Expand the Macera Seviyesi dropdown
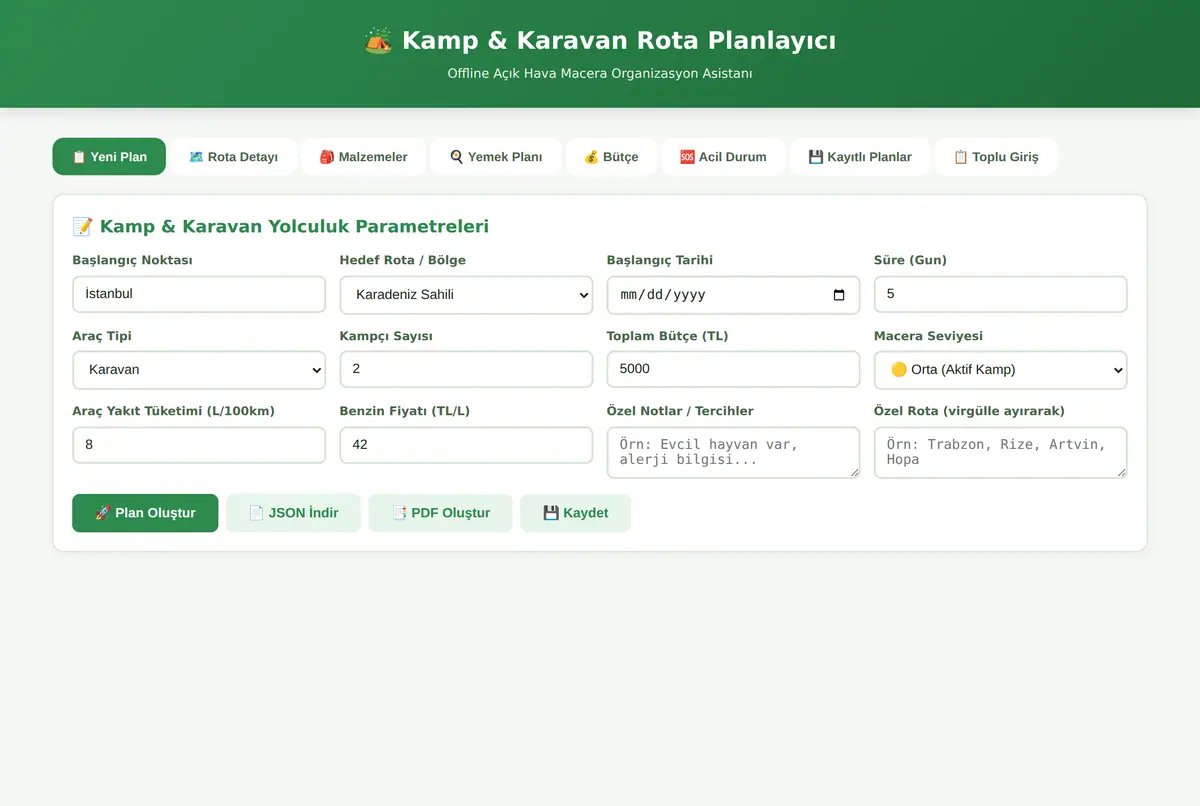The height and width of the screenshot is (806, 1200). (x=1000, y=370)
